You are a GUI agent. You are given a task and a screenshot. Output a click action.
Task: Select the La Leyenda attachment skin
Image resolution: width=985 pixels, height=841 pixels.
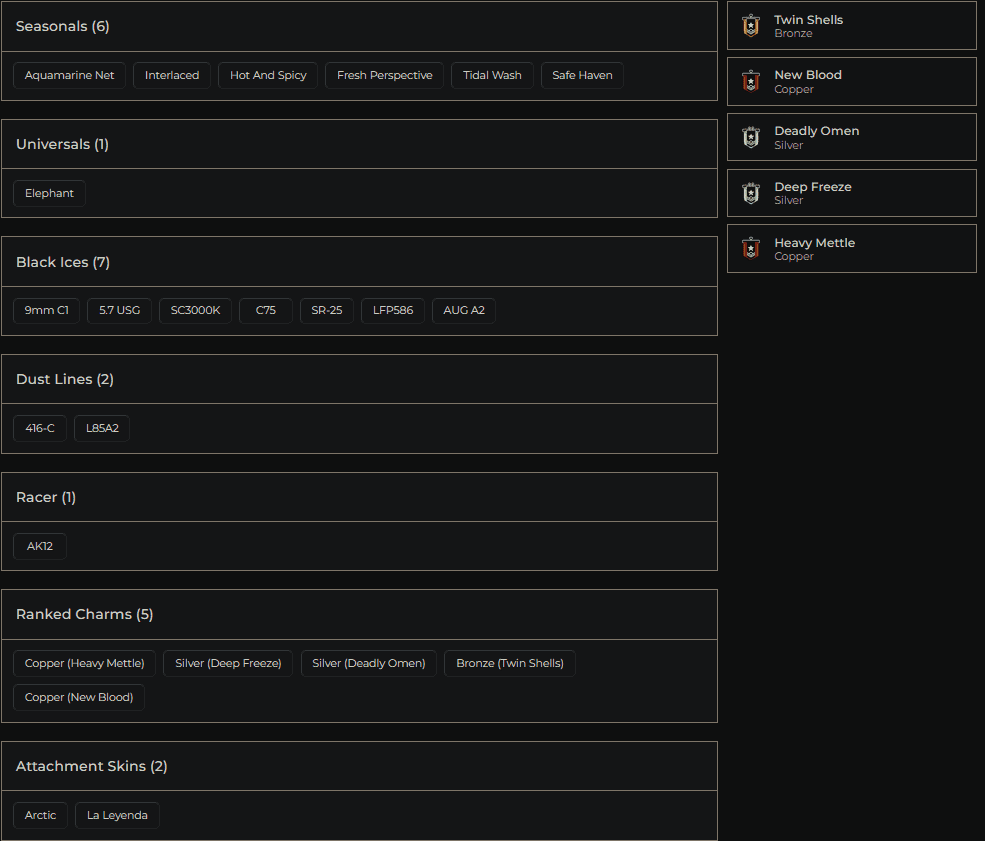[116, 814]
